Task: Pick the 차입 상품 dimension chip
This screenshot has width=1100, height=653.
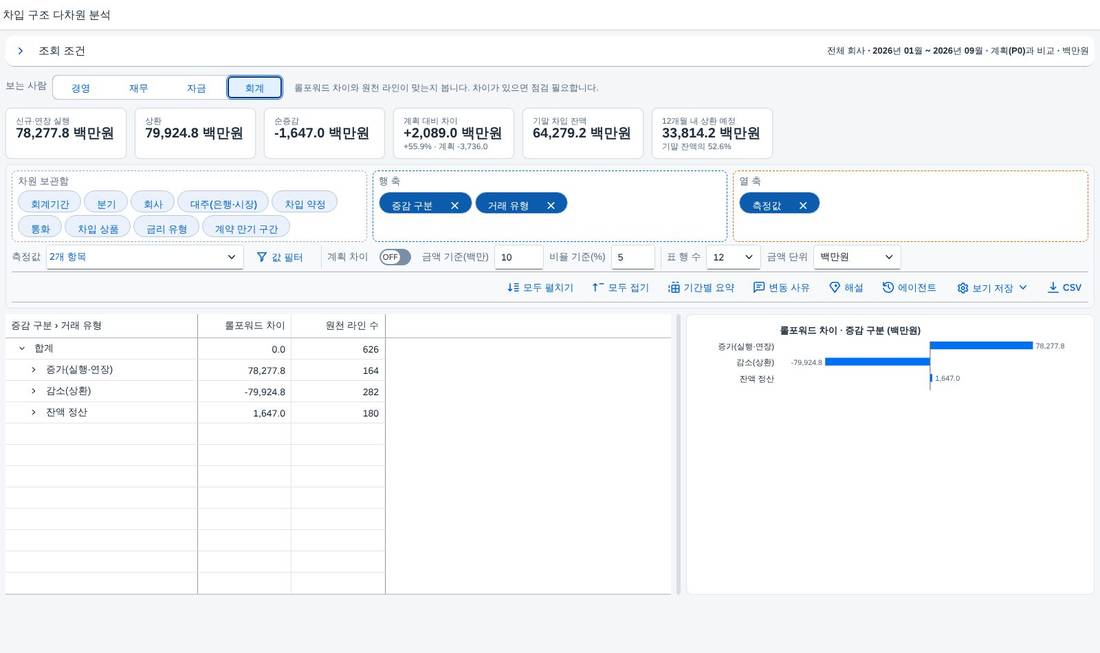Action: coord(98,229)
